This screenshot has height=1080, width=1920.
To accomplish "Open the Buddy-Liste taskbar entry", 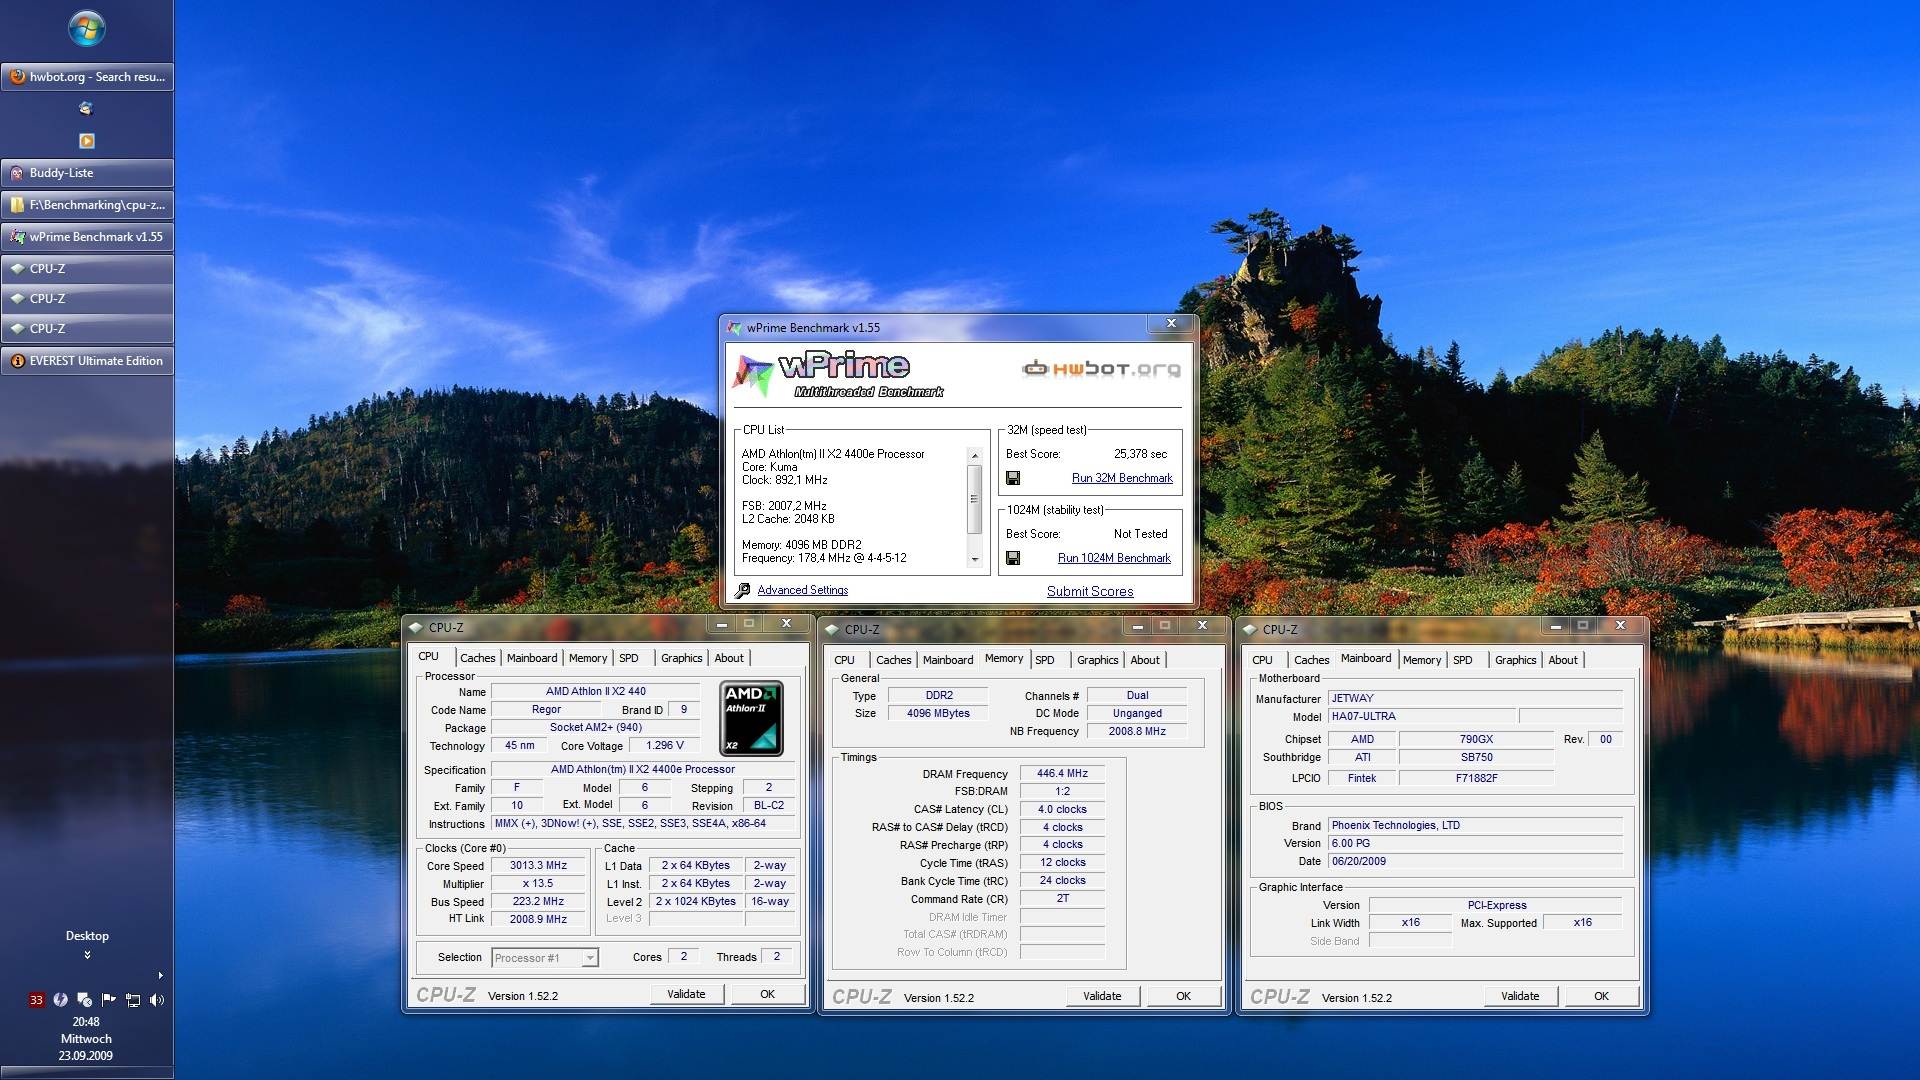I will [87, 173].
